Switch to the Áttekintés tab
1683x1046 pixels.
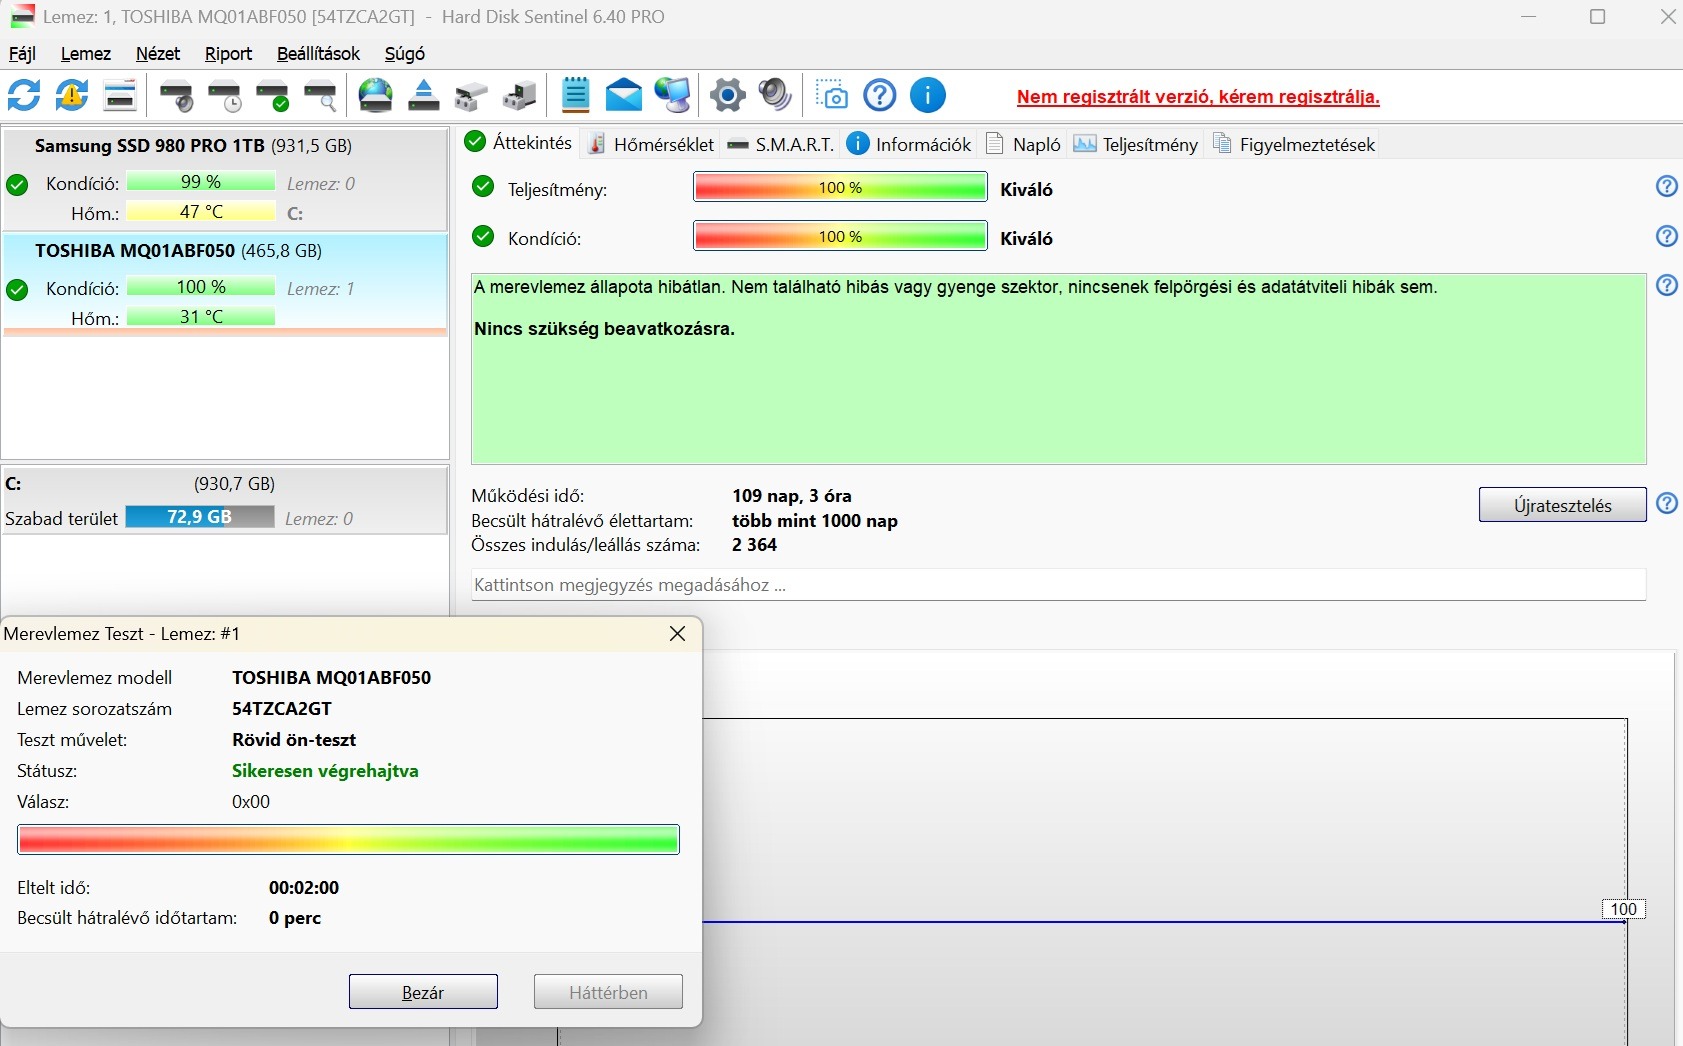pyautogui.click(x=519, y=143)
